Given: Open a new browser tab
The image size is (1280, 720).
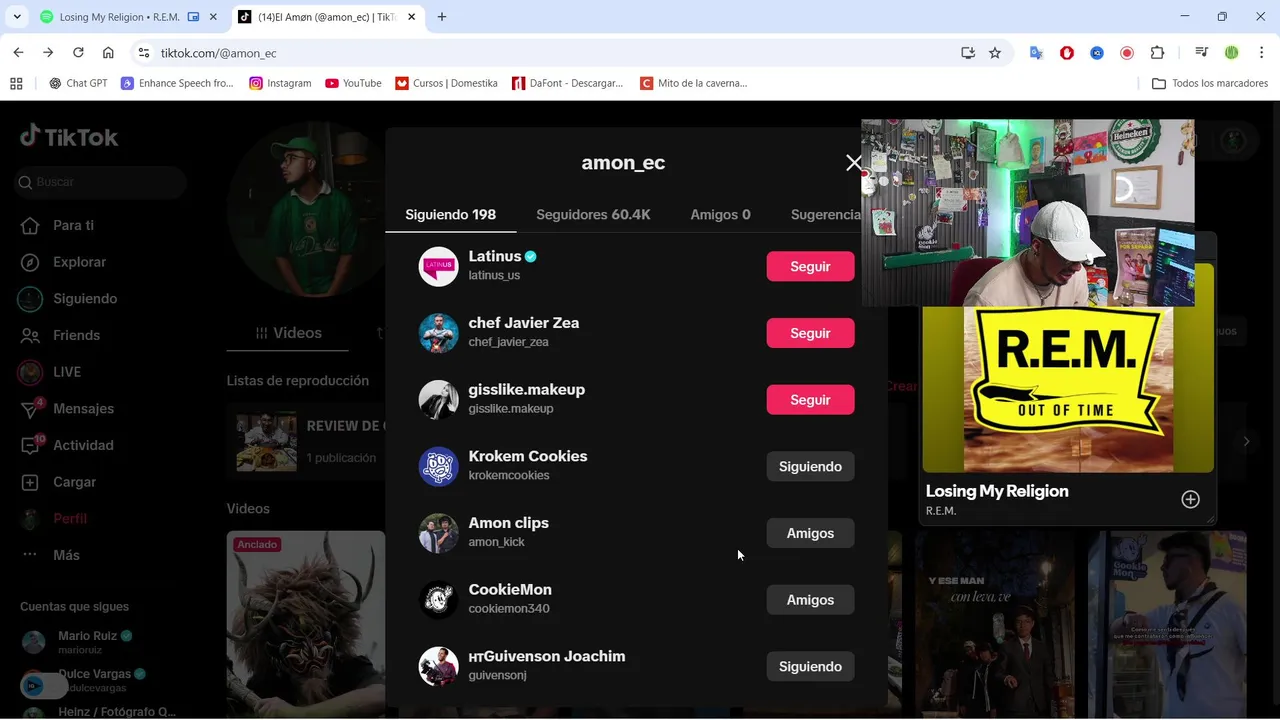Looking at the screenshot, I should coord(442,17).
